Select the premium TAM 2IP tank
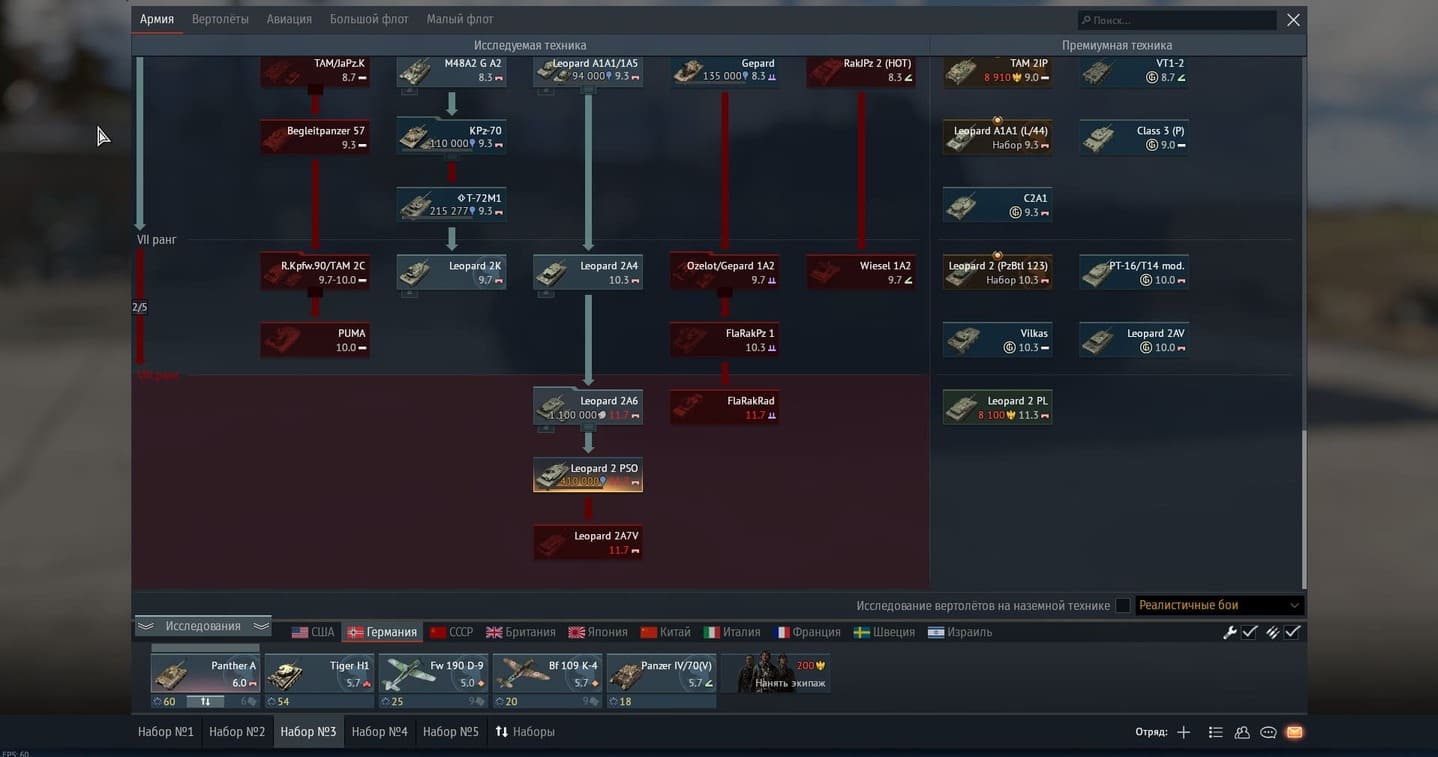 coord(997,71)
